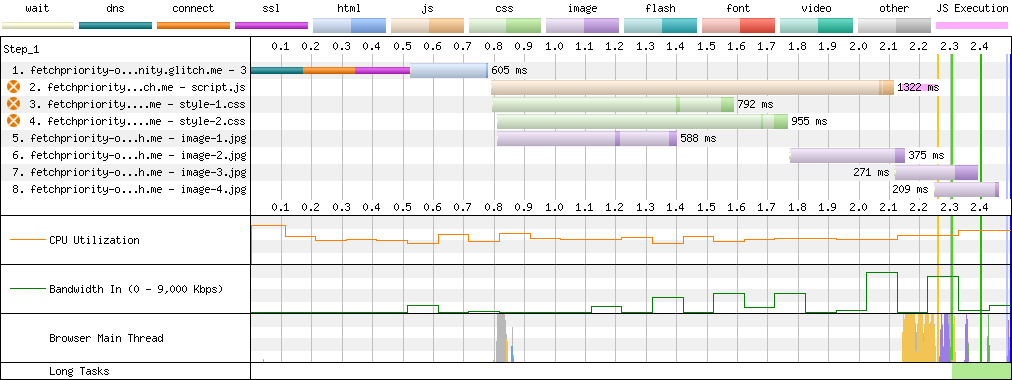1012x380 pixels.
Task: Select the connect legend color swatch
Action: (194, 26)
